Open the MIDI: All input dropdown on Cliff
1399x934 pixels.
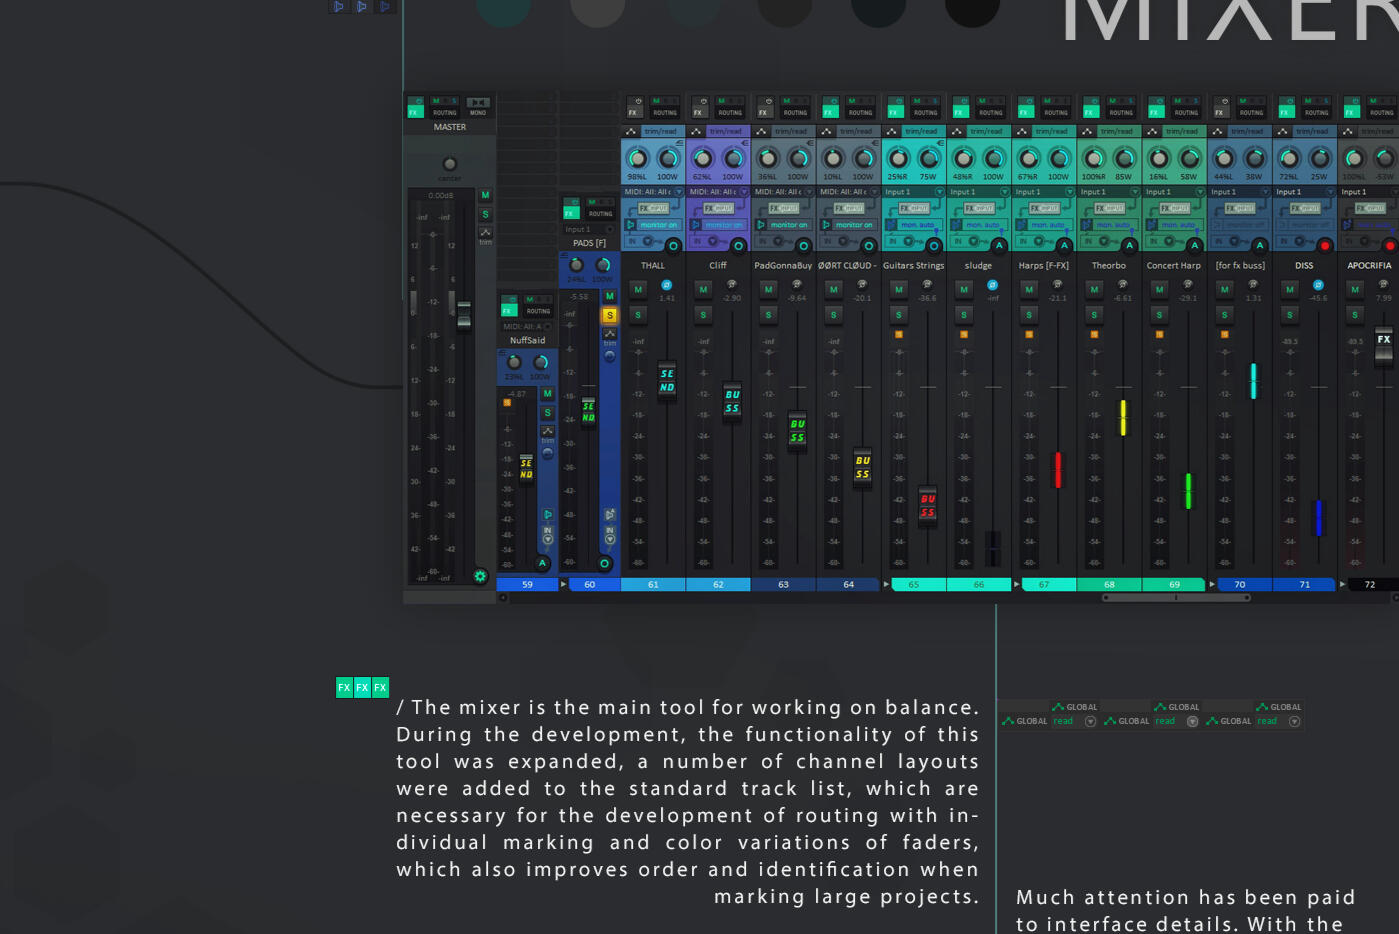[720, 191]
